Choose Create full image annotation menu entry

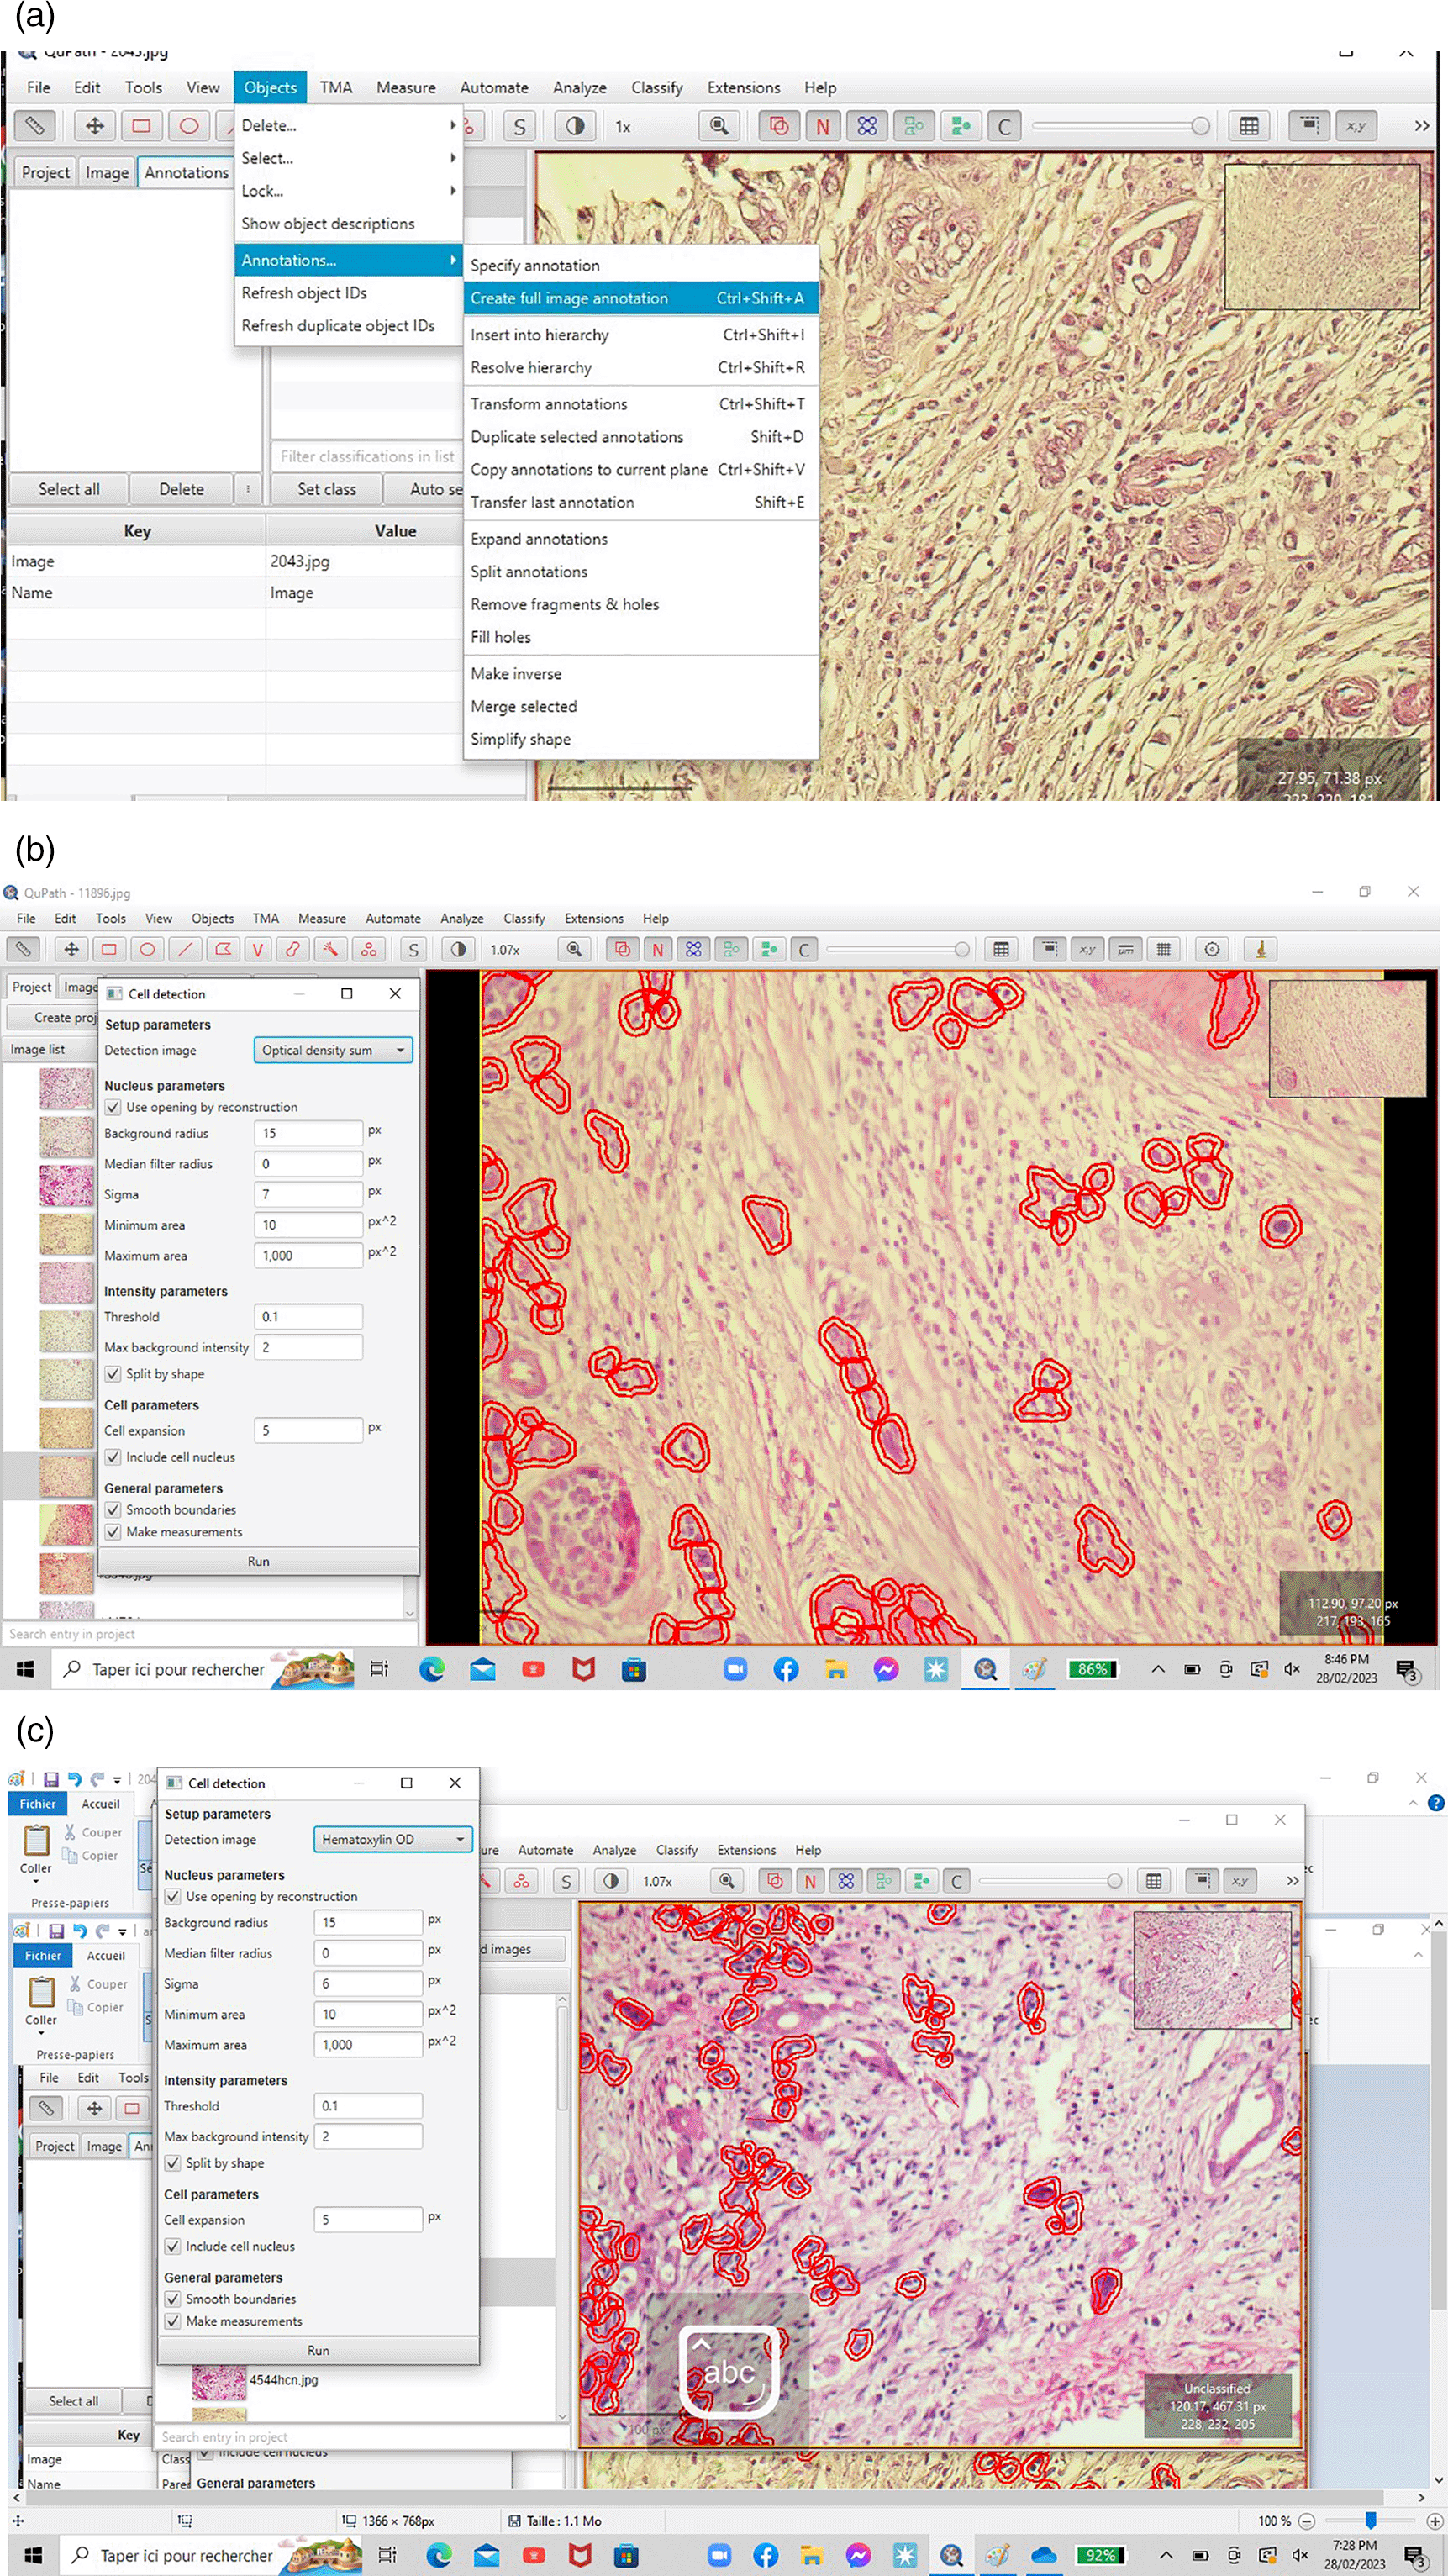point(640,298)
